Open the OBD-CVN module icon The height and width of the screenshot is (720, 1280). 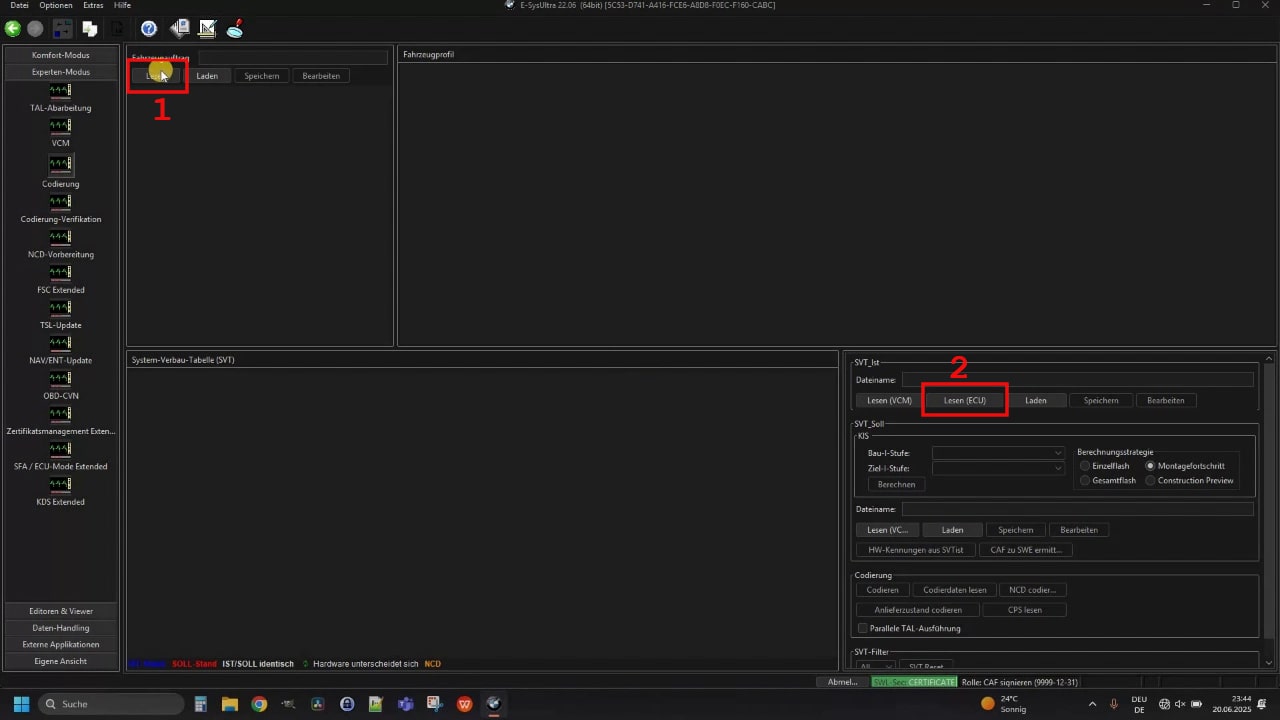pos(60,379)
